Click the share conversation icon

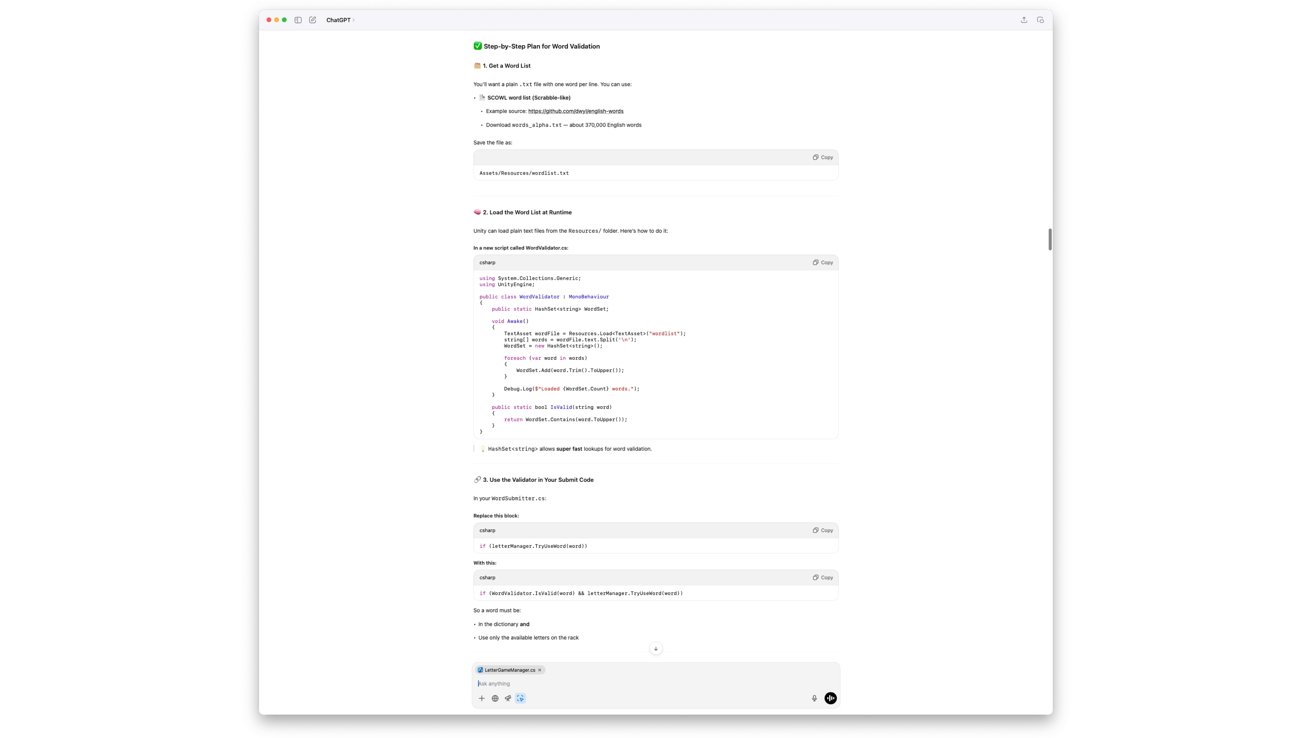click(1023, 20)
